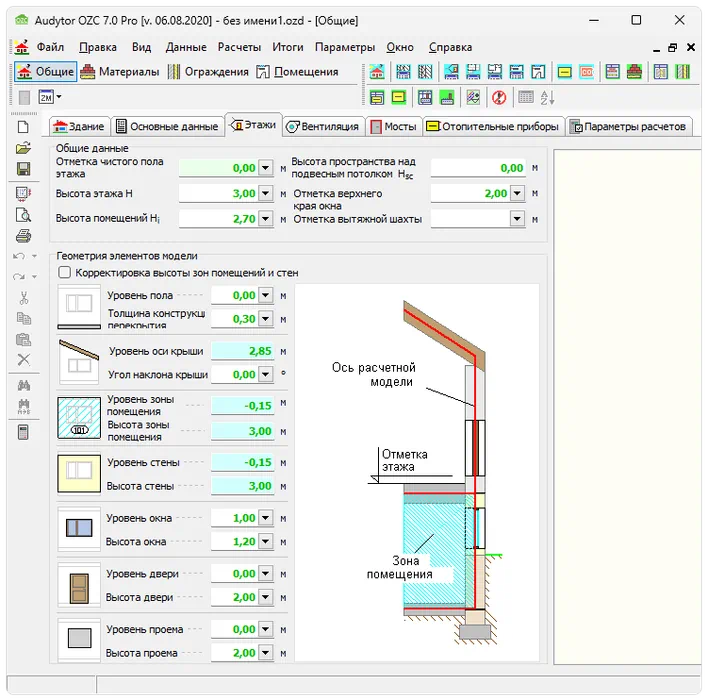Click the Помещения toolbar button
Screen dimensions: 708x700
coord(298,72)
